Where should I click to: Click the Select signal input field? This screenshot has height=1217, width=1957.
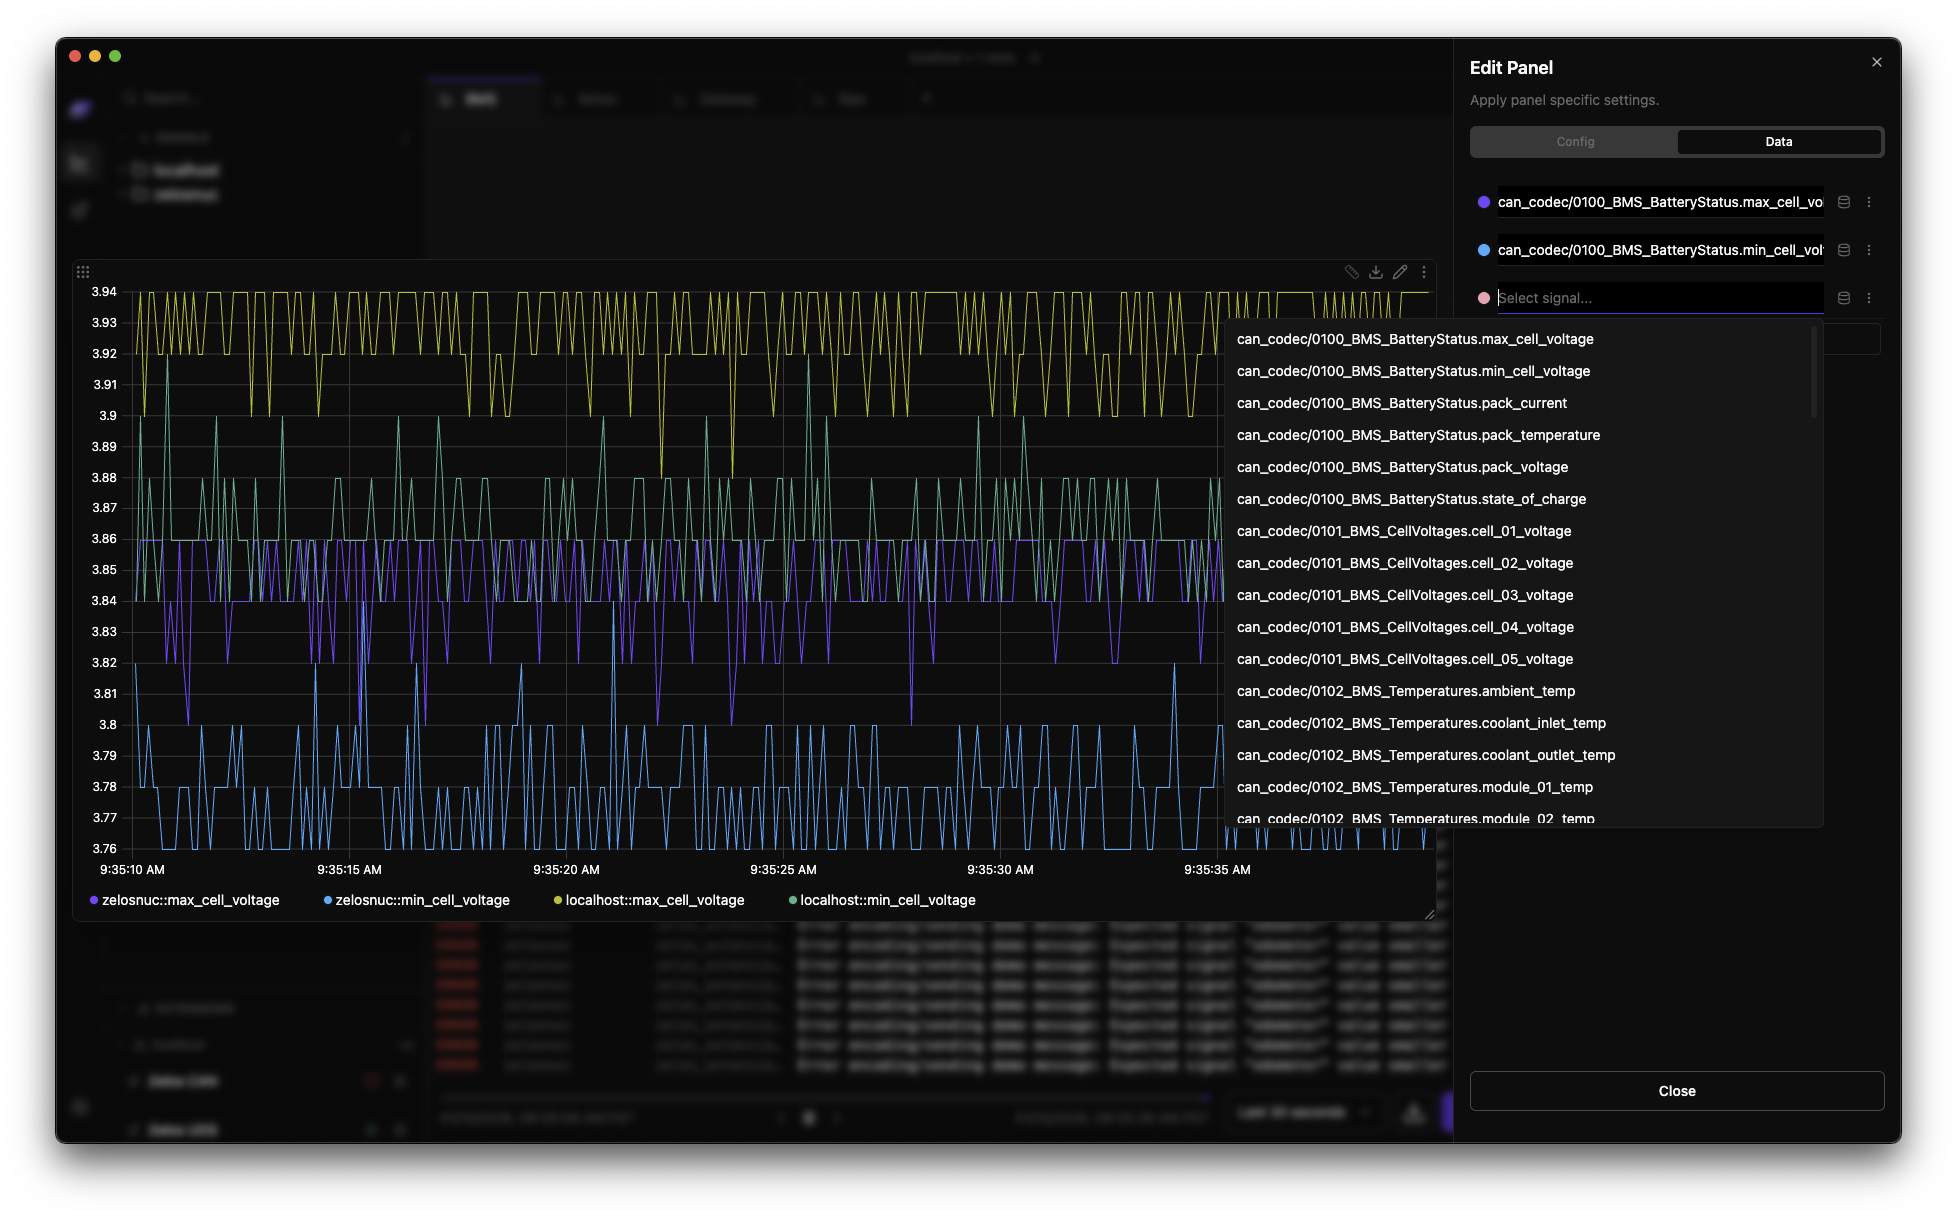pyautogui.click(x=1658, y=298)
